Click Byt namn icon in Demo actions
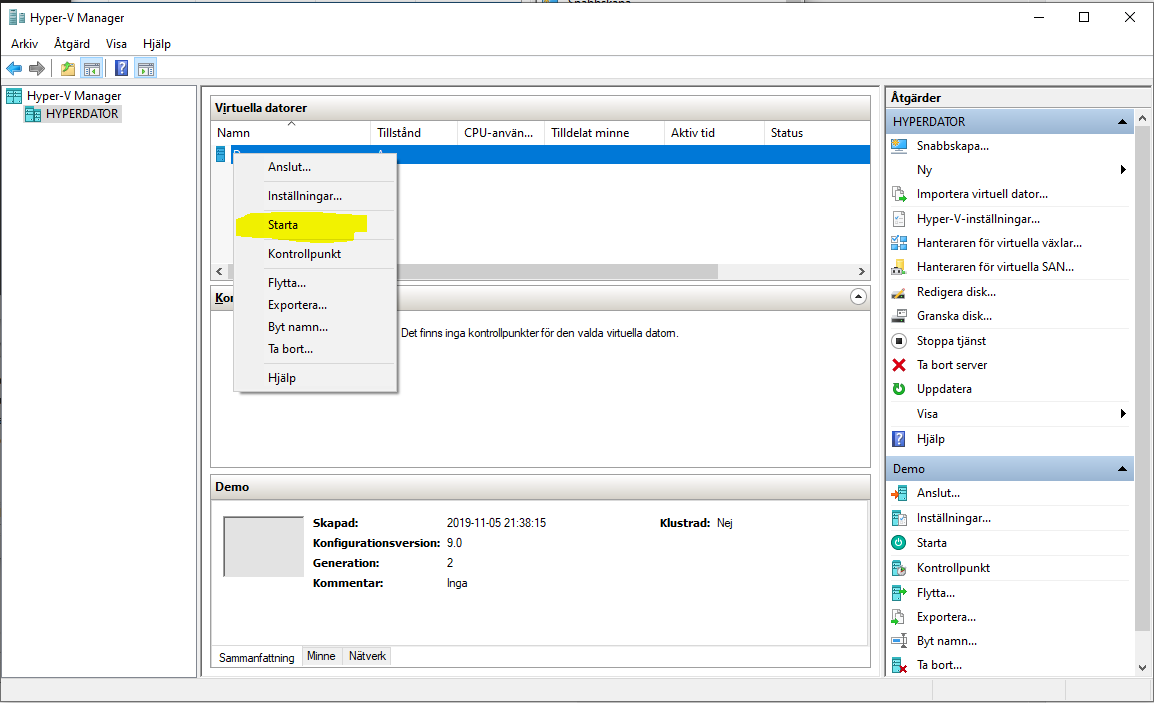Viewport: 1154px width, 703px height. 899,640
